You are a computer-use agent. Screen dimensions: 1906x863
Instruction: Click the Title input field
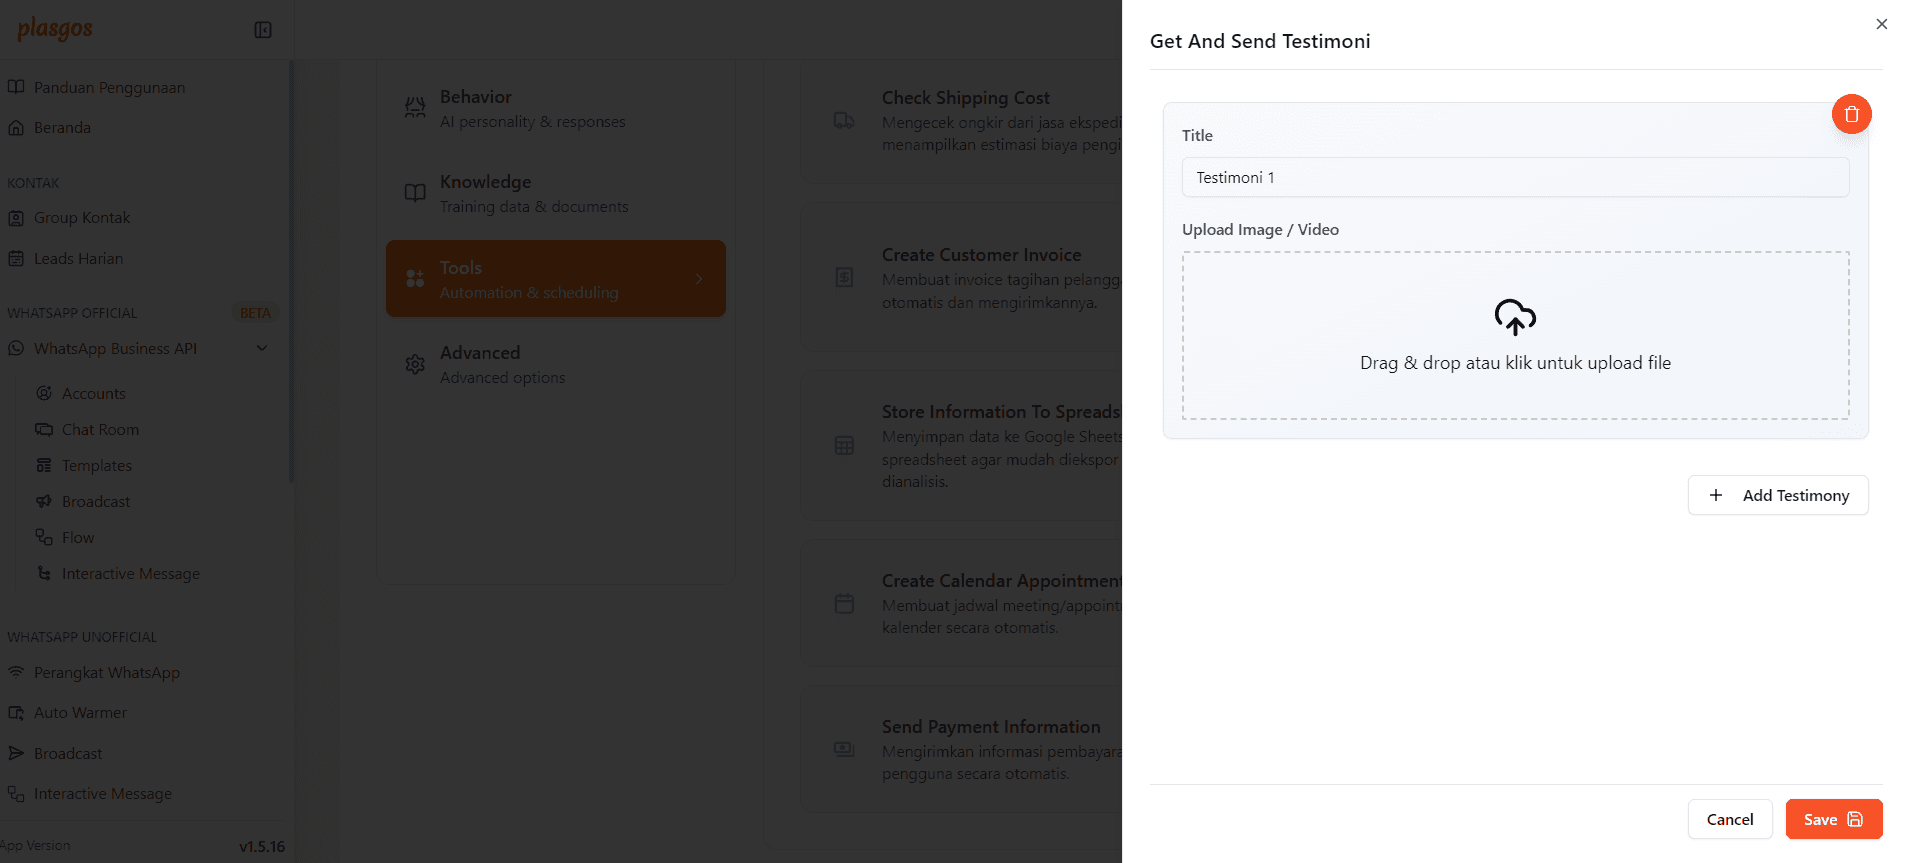tap(1514, 178)
